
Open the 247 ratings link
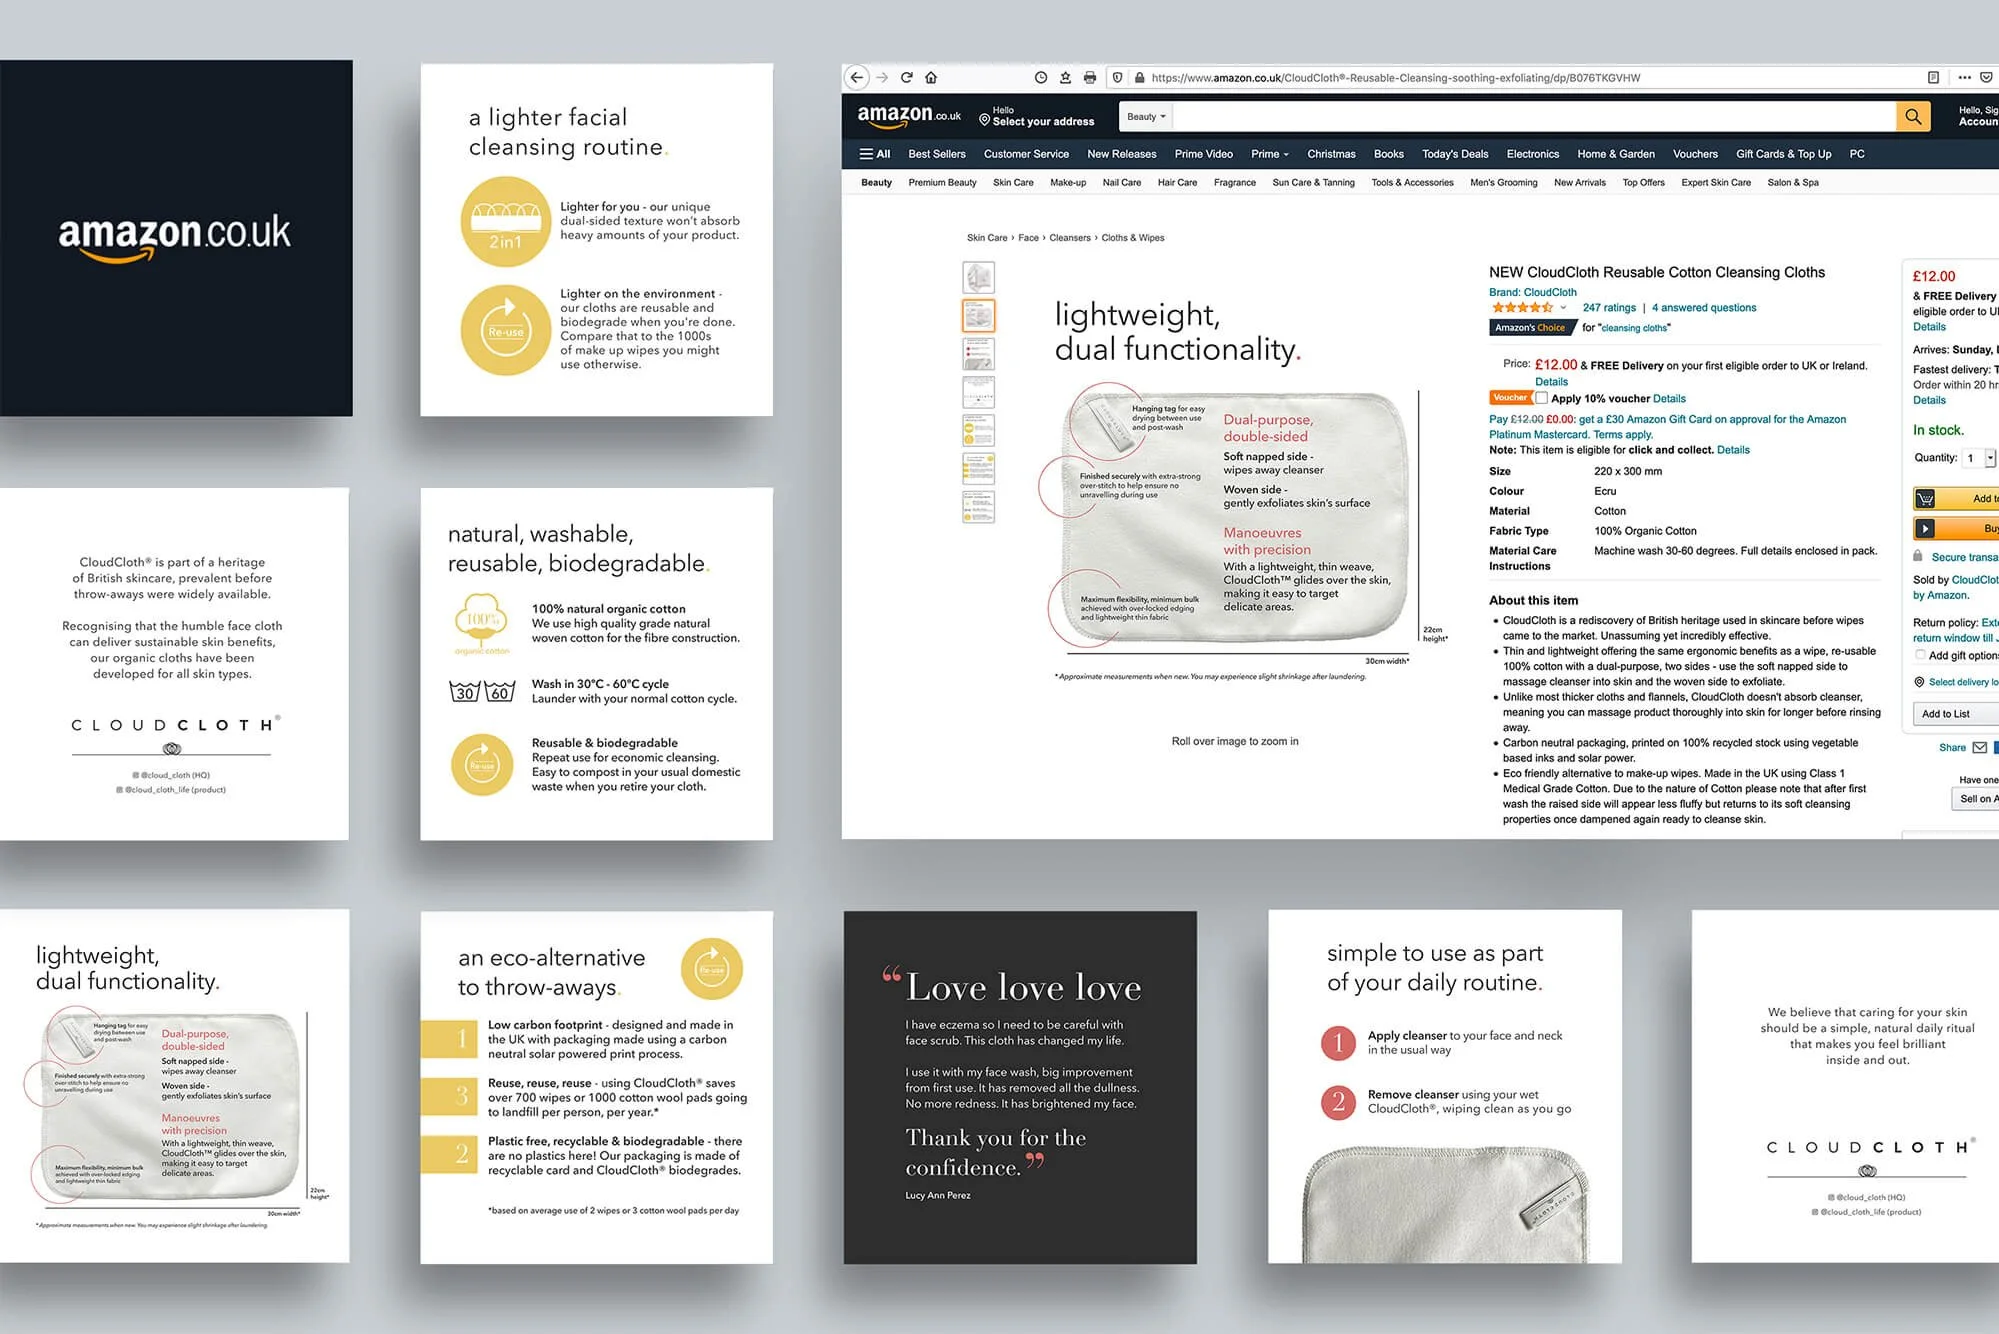point(1609,308)
